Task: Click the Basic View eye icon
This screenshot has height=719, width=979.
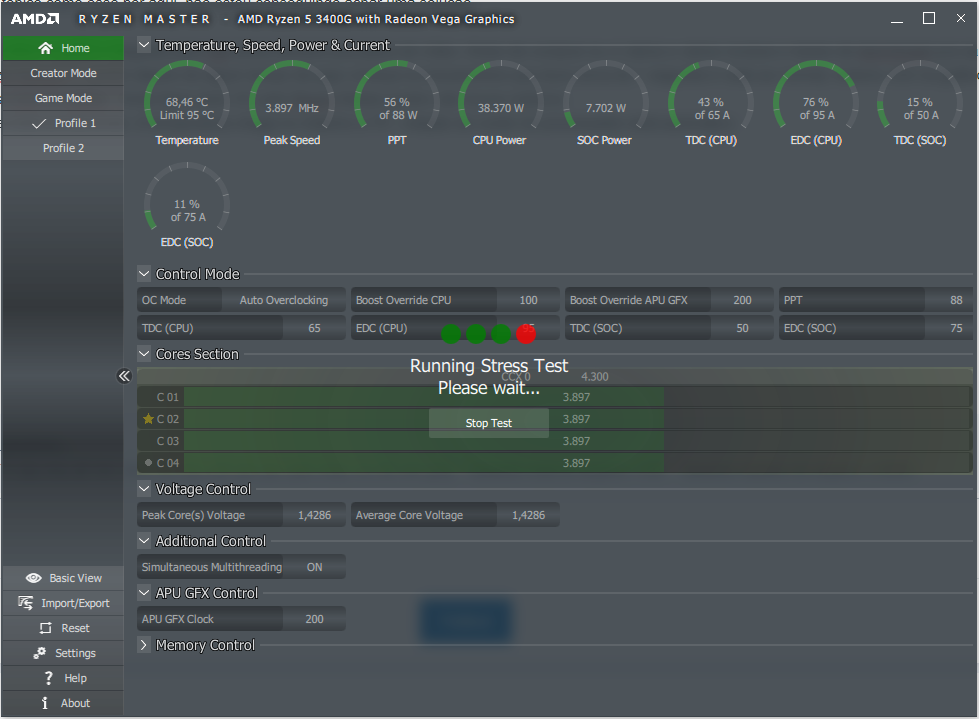Action: tap(34, 578)
